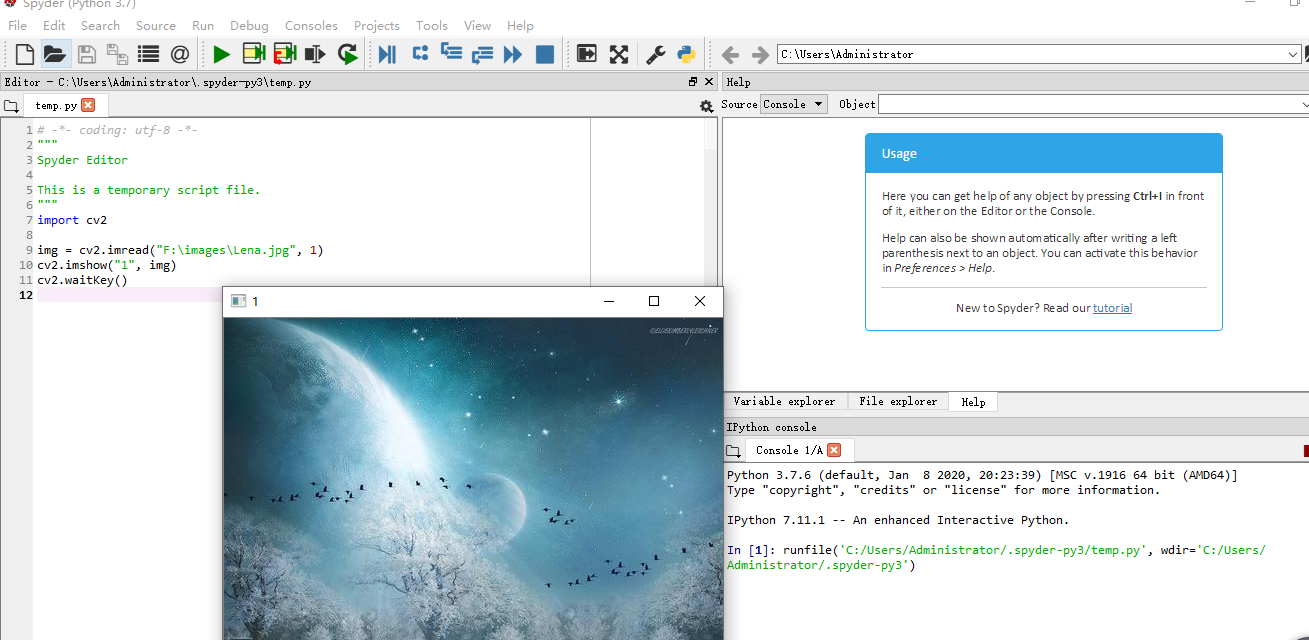This screenshot has width=1309, height=640.
Task: Switch to Variable explorer tab
Action: point(784,401)
